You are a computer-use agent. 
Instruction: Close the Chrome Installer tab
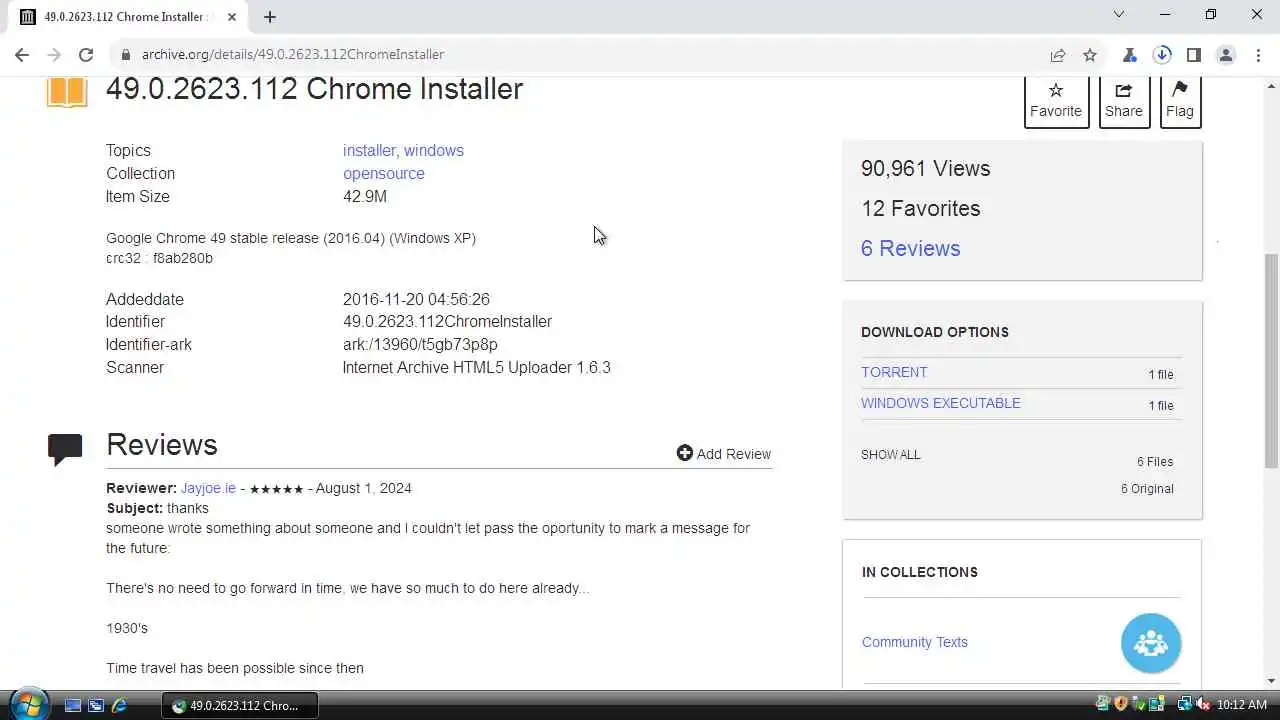coord(232,17)
